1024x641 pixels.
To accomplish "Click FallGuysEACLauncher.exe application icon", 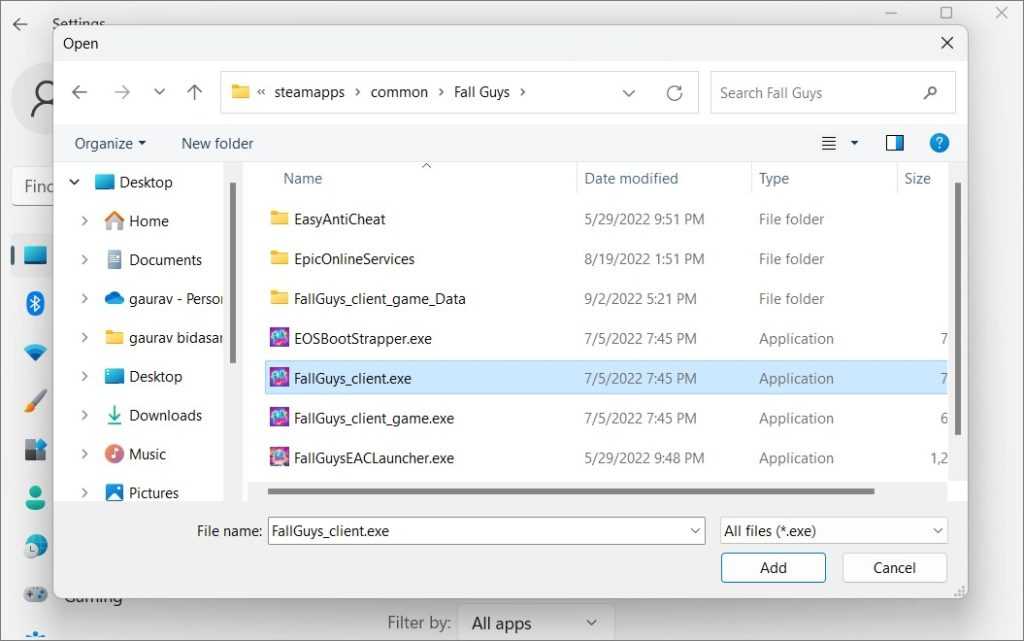I will point(279,457).
